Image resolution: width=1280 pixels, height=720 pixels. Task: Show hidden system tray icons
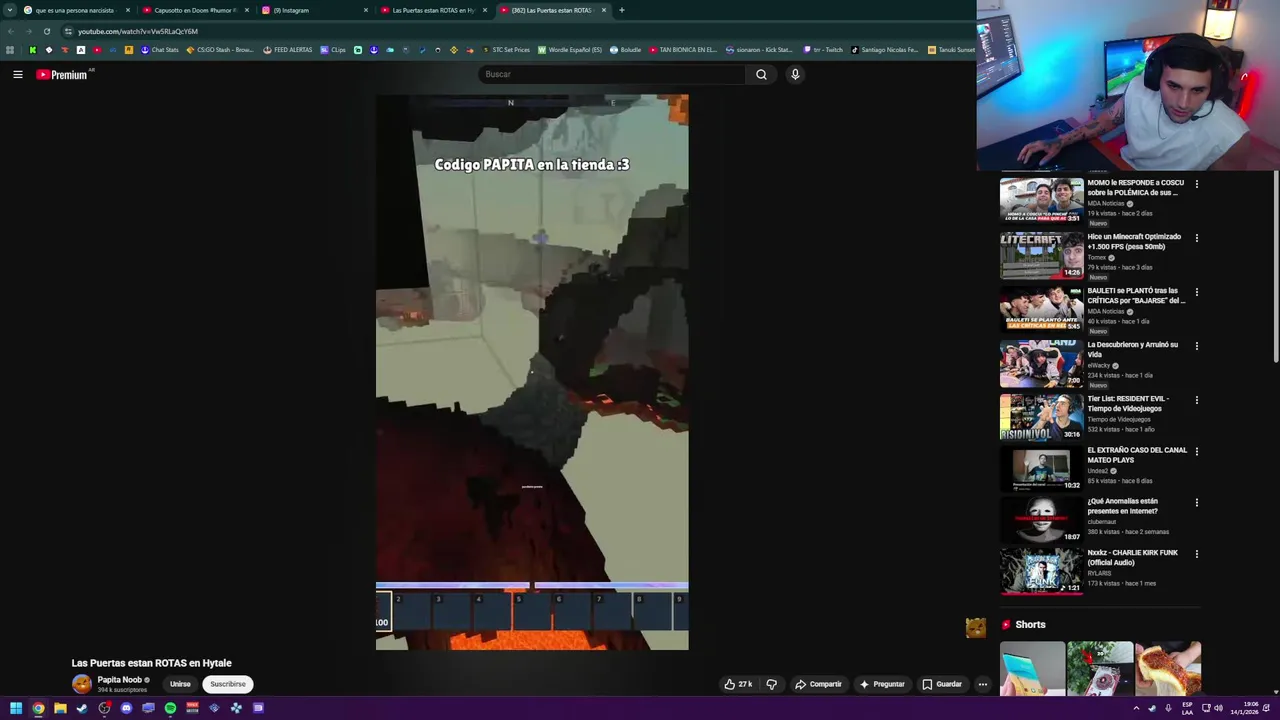pos(1136,708)
